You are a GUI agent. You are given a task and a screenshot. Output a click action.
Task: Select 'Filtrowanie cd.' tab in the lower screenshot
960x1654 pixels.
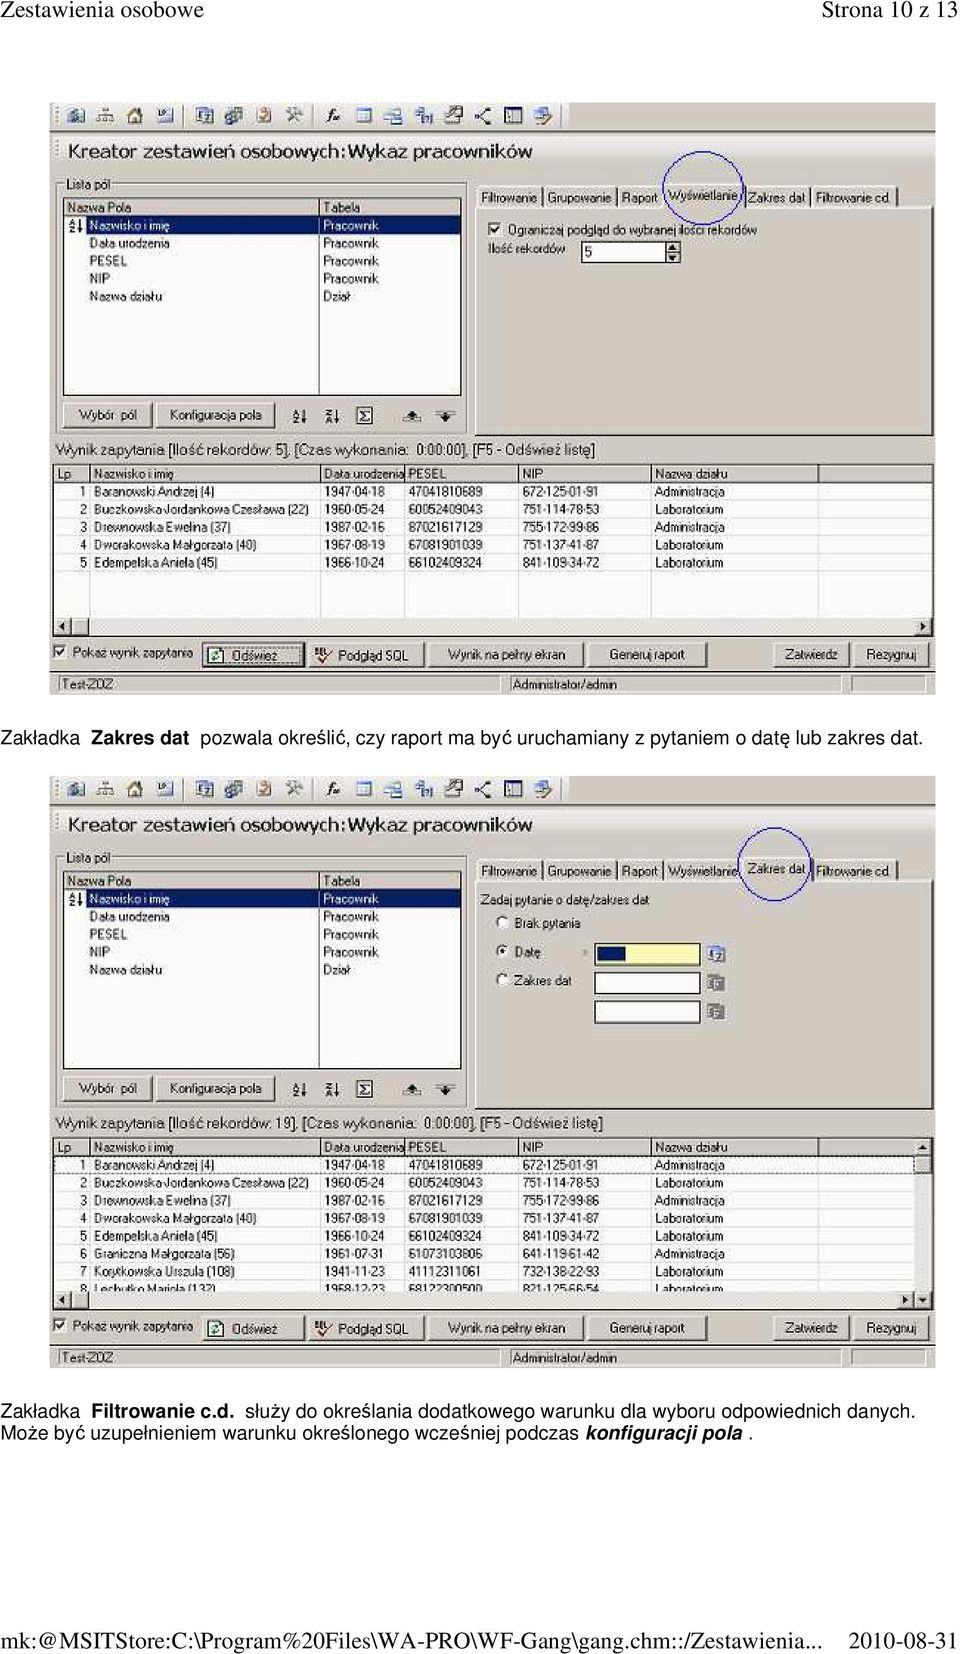[x=854, y=871]
